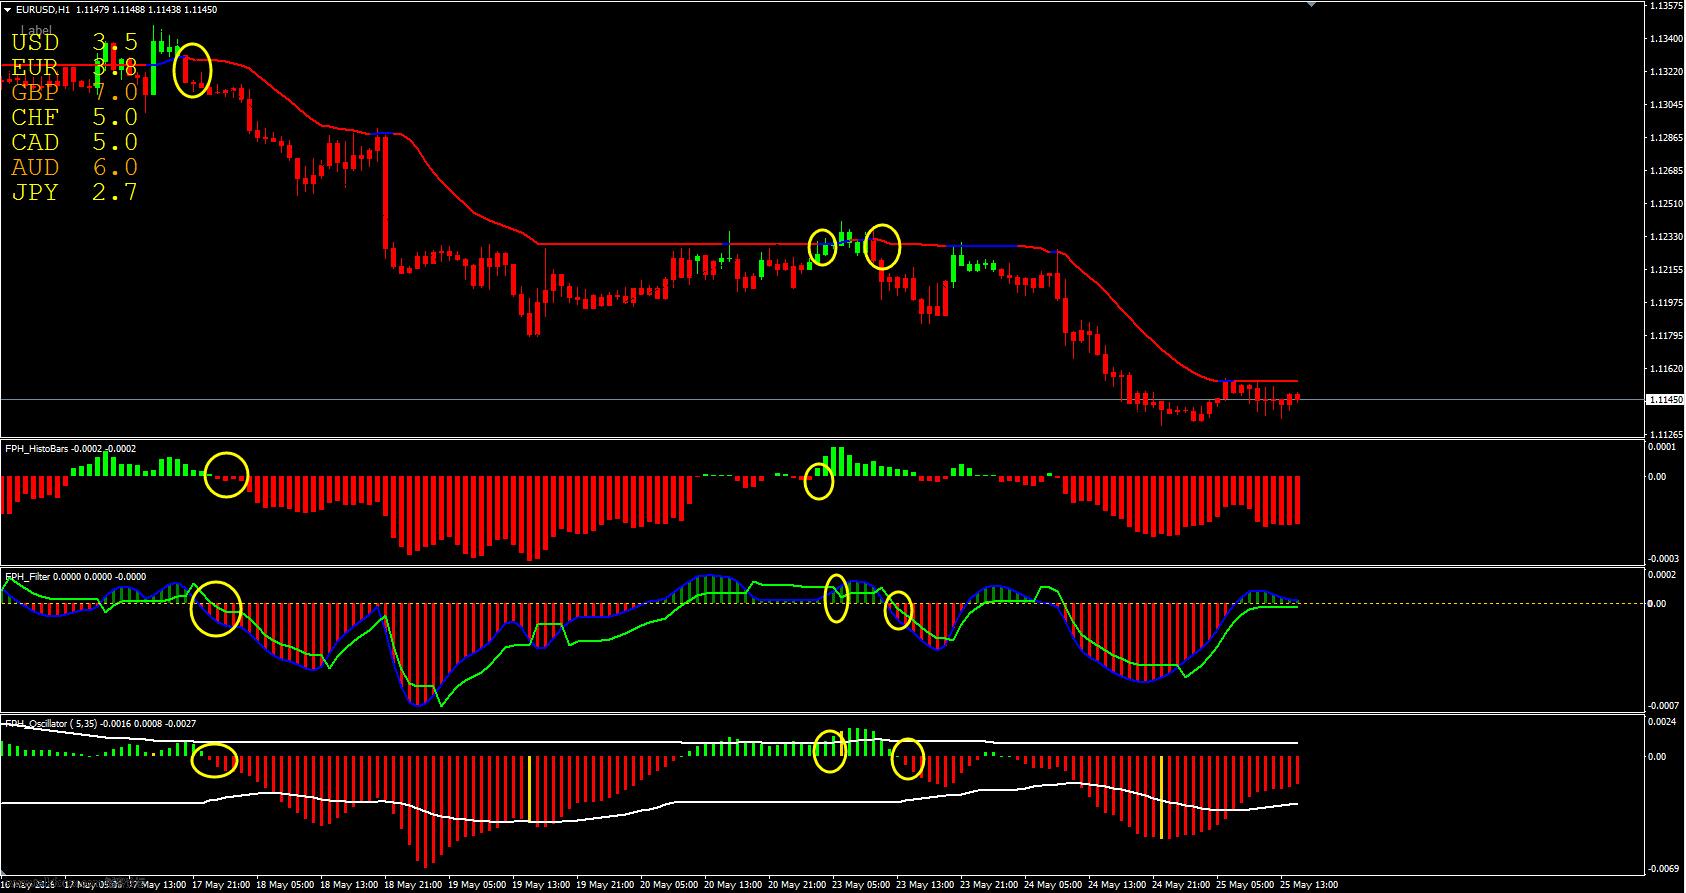Select the CAD 5.0 strength label
This screenshot has height=893, width=1686.
(x=74, y=142)
